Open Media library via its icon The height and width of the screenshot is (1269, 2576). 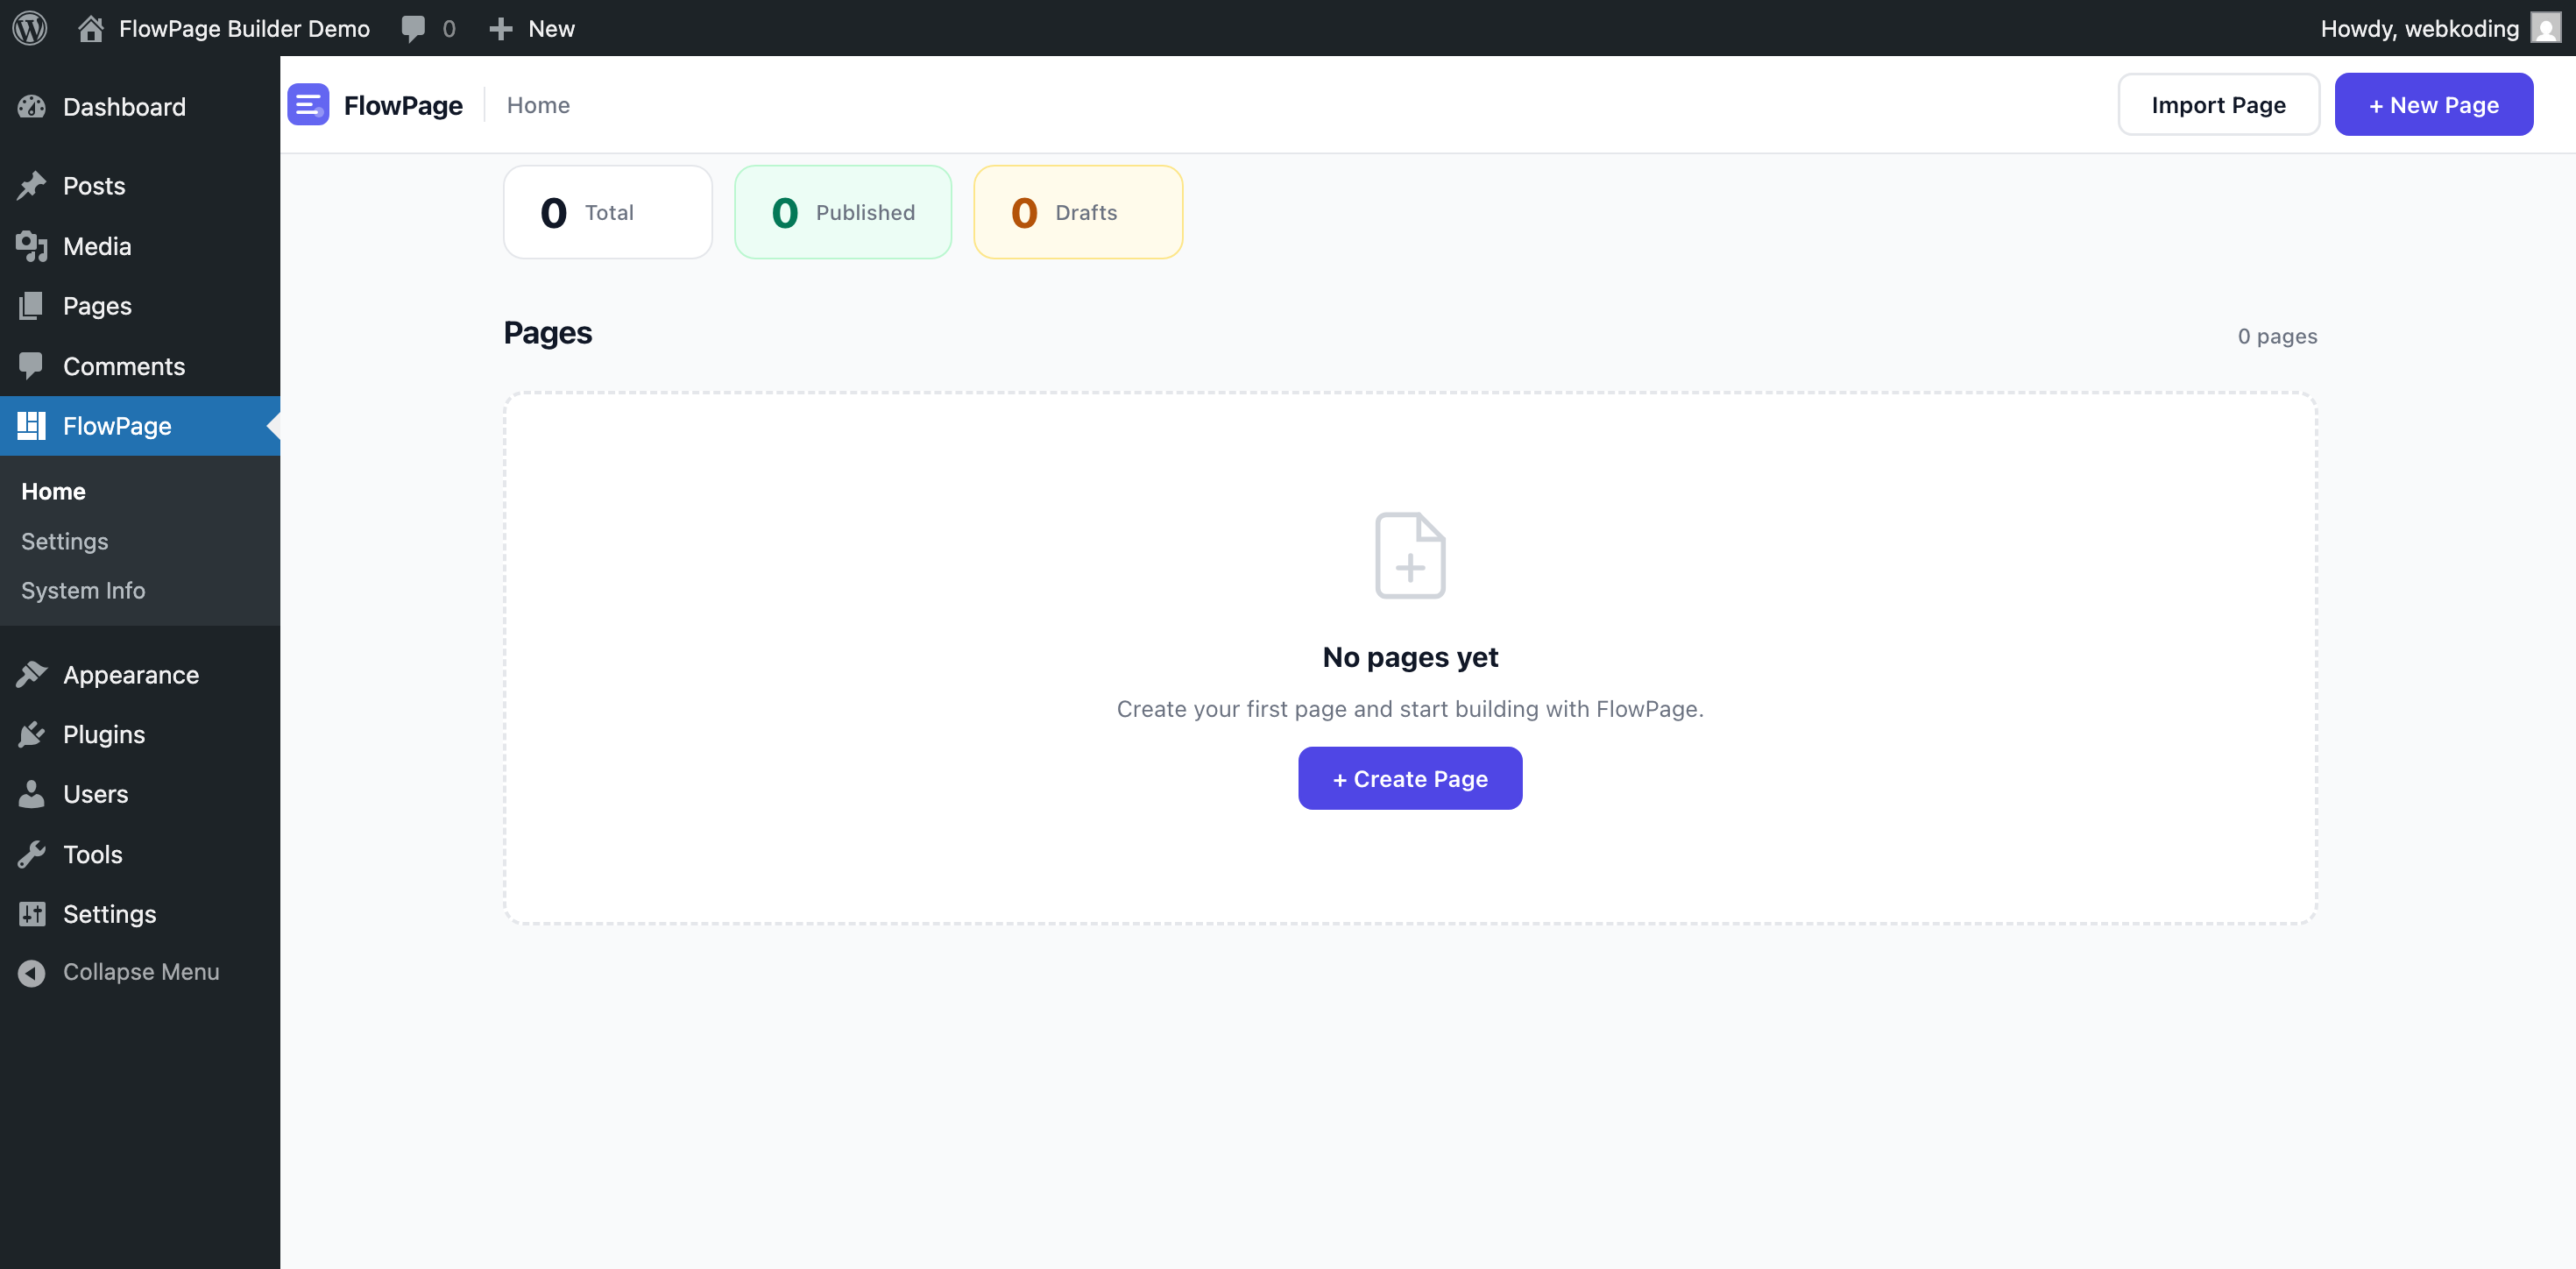point(32,246)
